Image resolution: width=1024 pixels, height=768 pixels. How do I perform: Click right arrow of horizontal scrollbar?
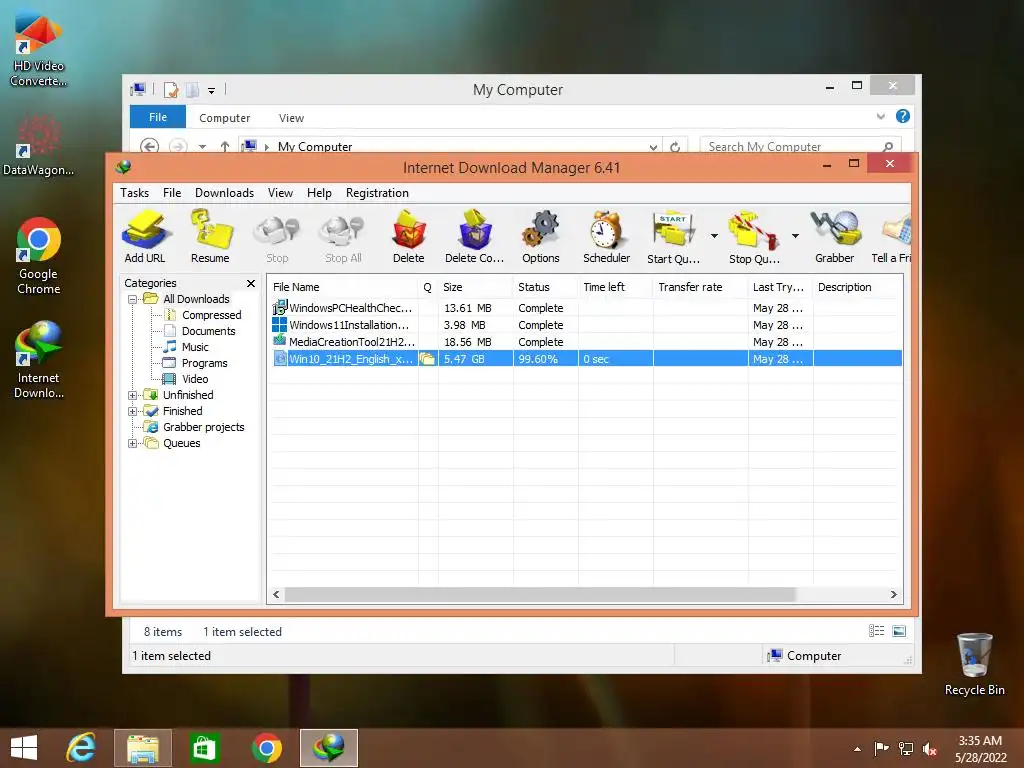893,594
